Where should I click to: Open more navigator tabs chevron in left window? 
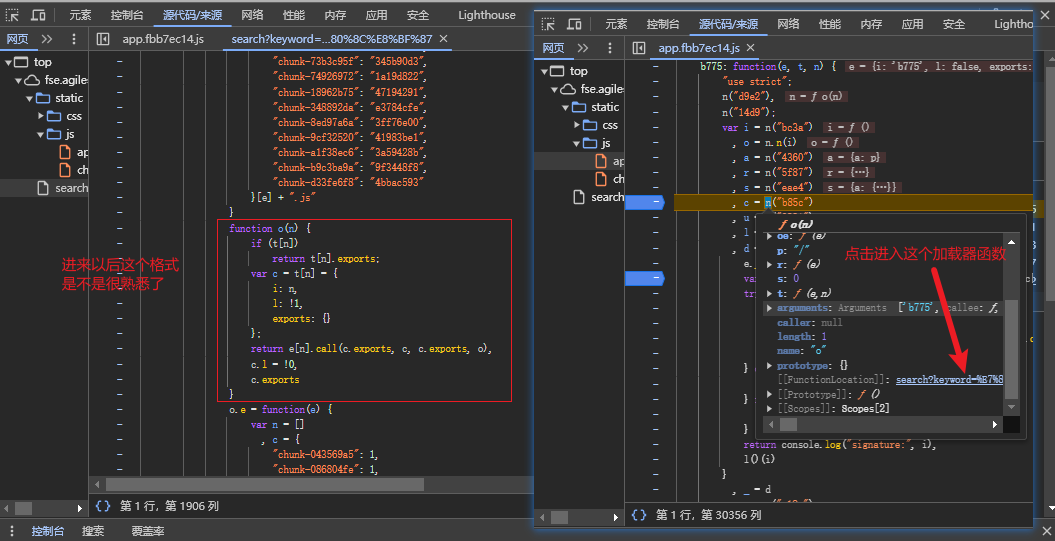click(x=46, y=39)
